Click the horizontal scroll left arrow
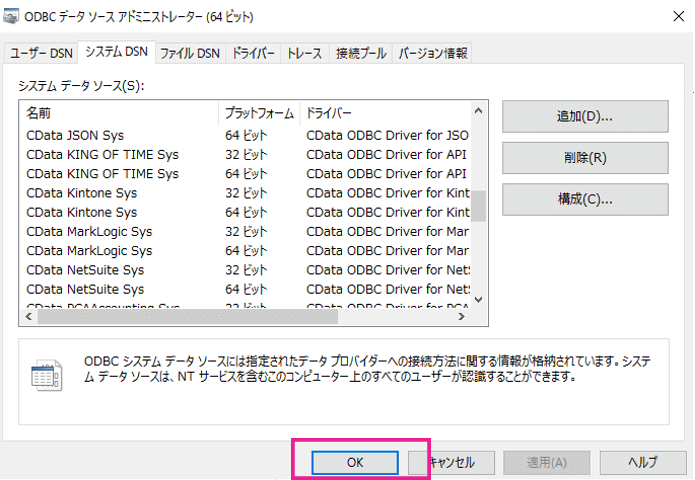695x480 pixels. point(29,316)
